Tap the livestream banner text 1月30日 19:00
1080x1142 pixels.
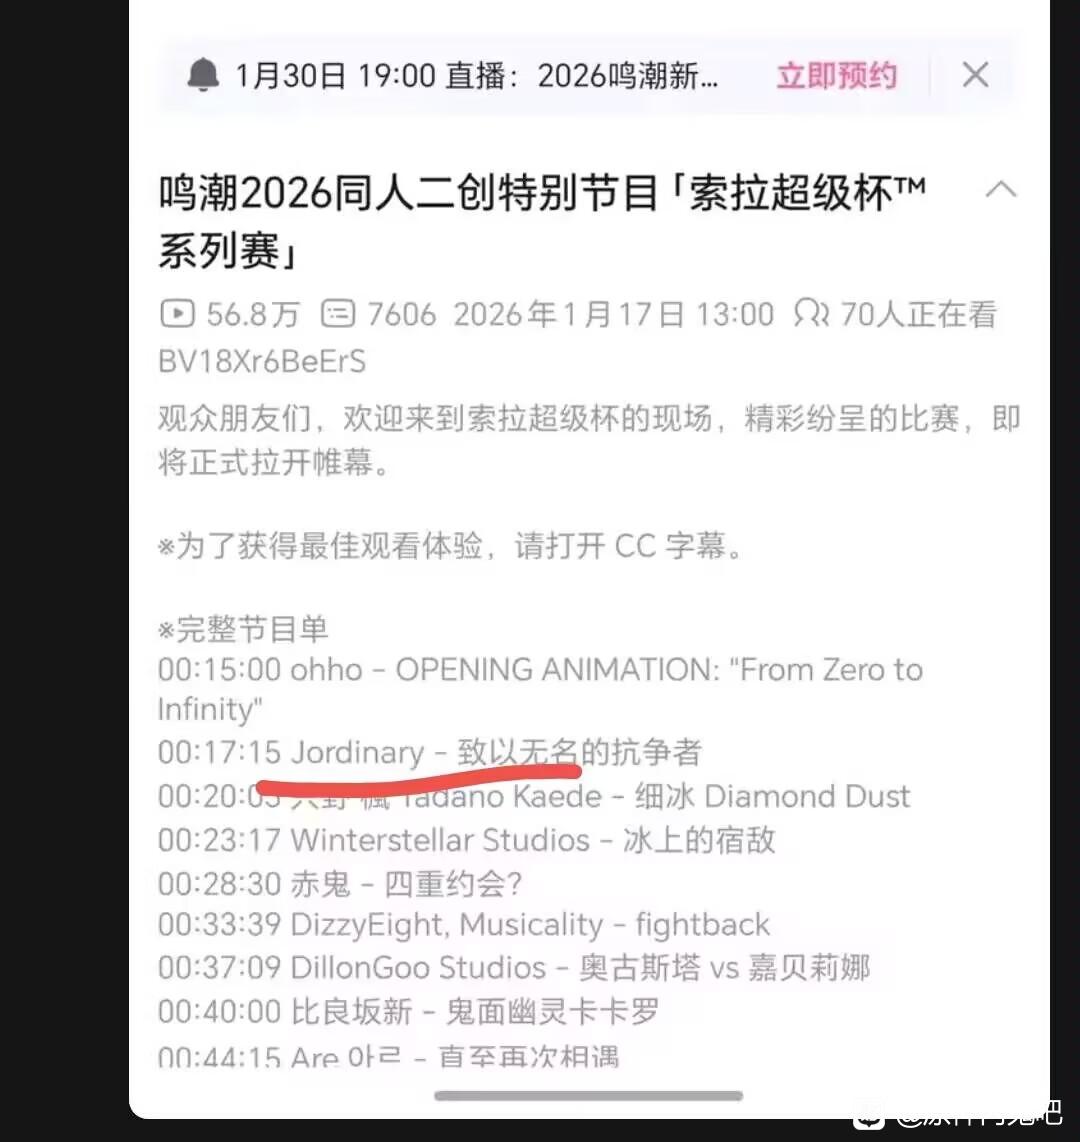click(336, 76)
